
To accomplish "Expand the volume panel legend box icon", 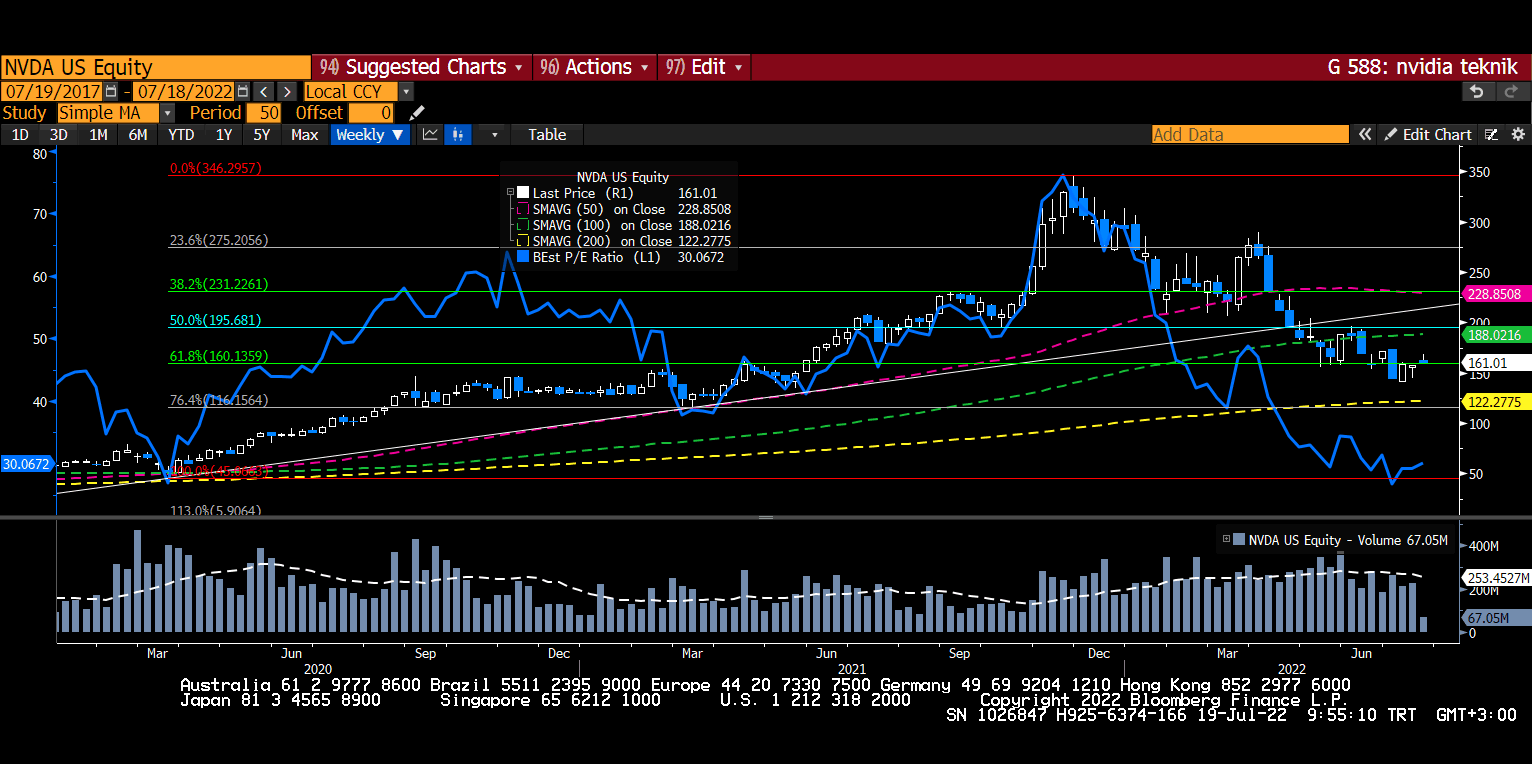I will click(1226, 540).
